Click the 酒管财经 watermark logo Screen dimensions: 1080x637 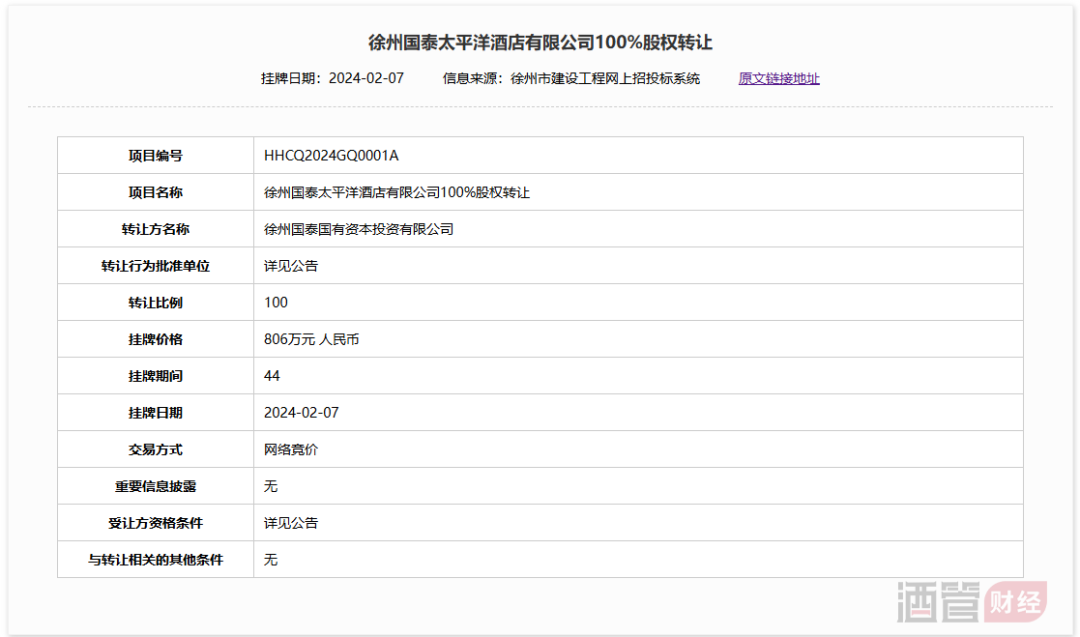point(971,603)
